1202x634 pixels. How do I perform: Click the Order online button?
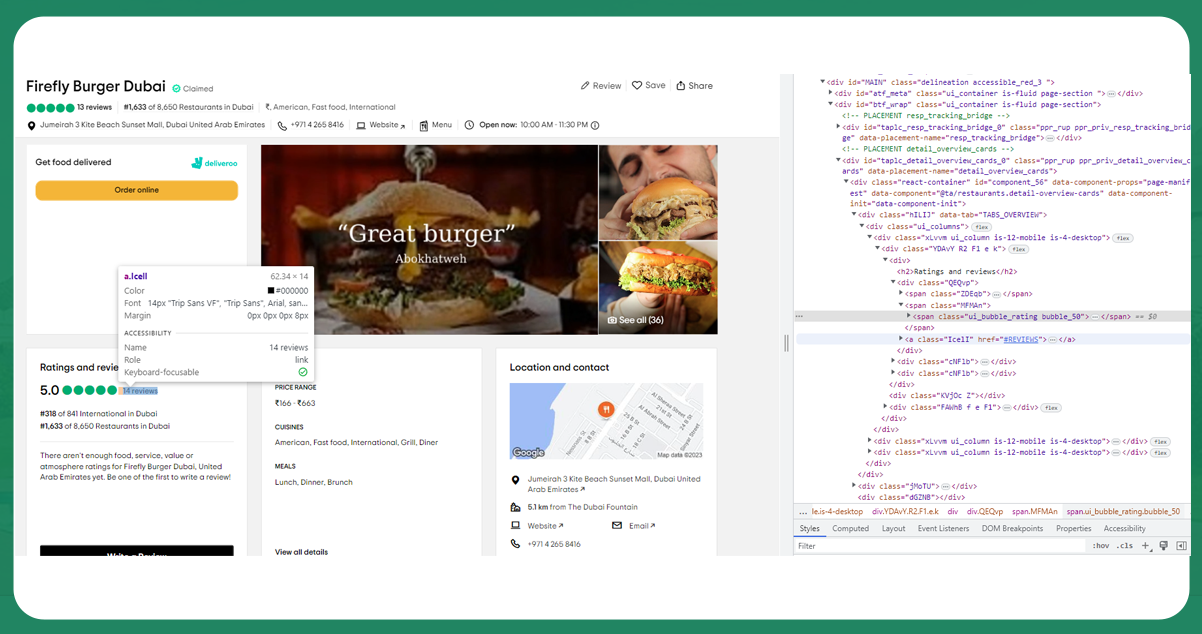137,190
